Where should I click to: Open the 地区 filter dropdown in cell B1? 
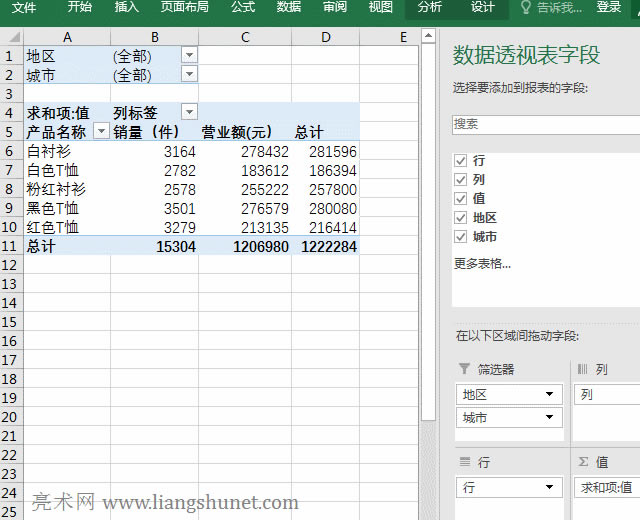point(189,56)
